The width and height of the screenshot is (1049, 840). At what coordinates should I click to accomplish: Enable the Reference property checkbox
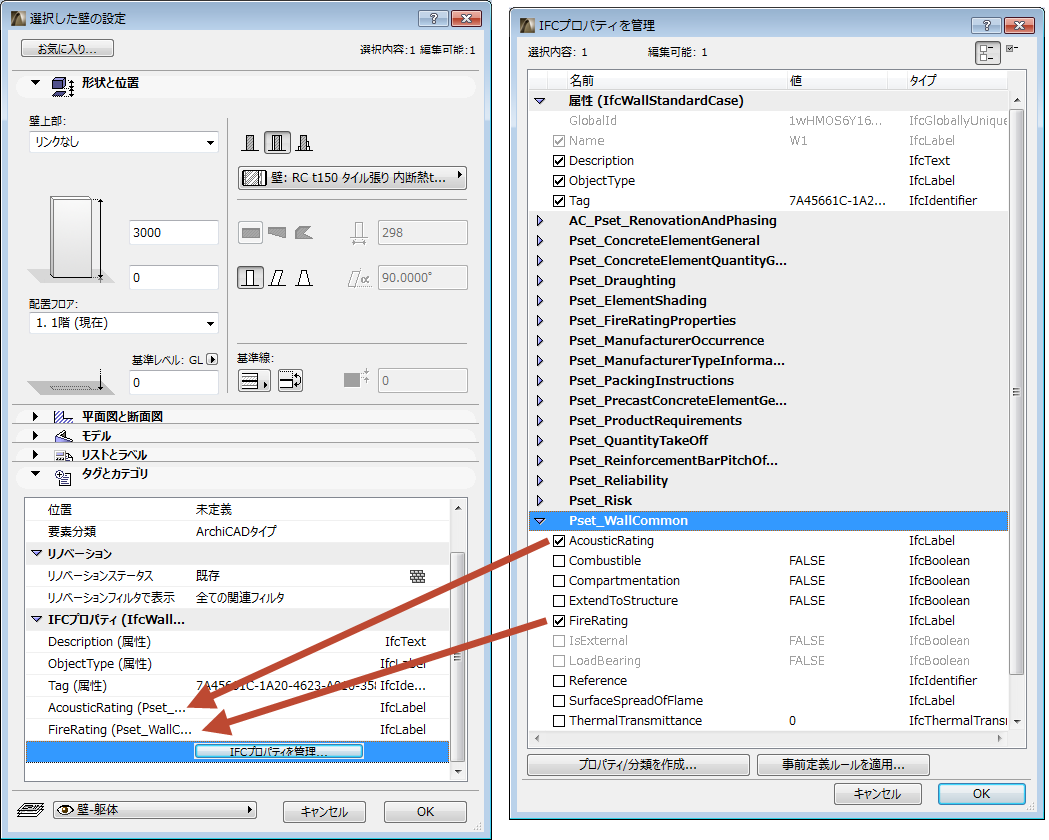point(559,681)
